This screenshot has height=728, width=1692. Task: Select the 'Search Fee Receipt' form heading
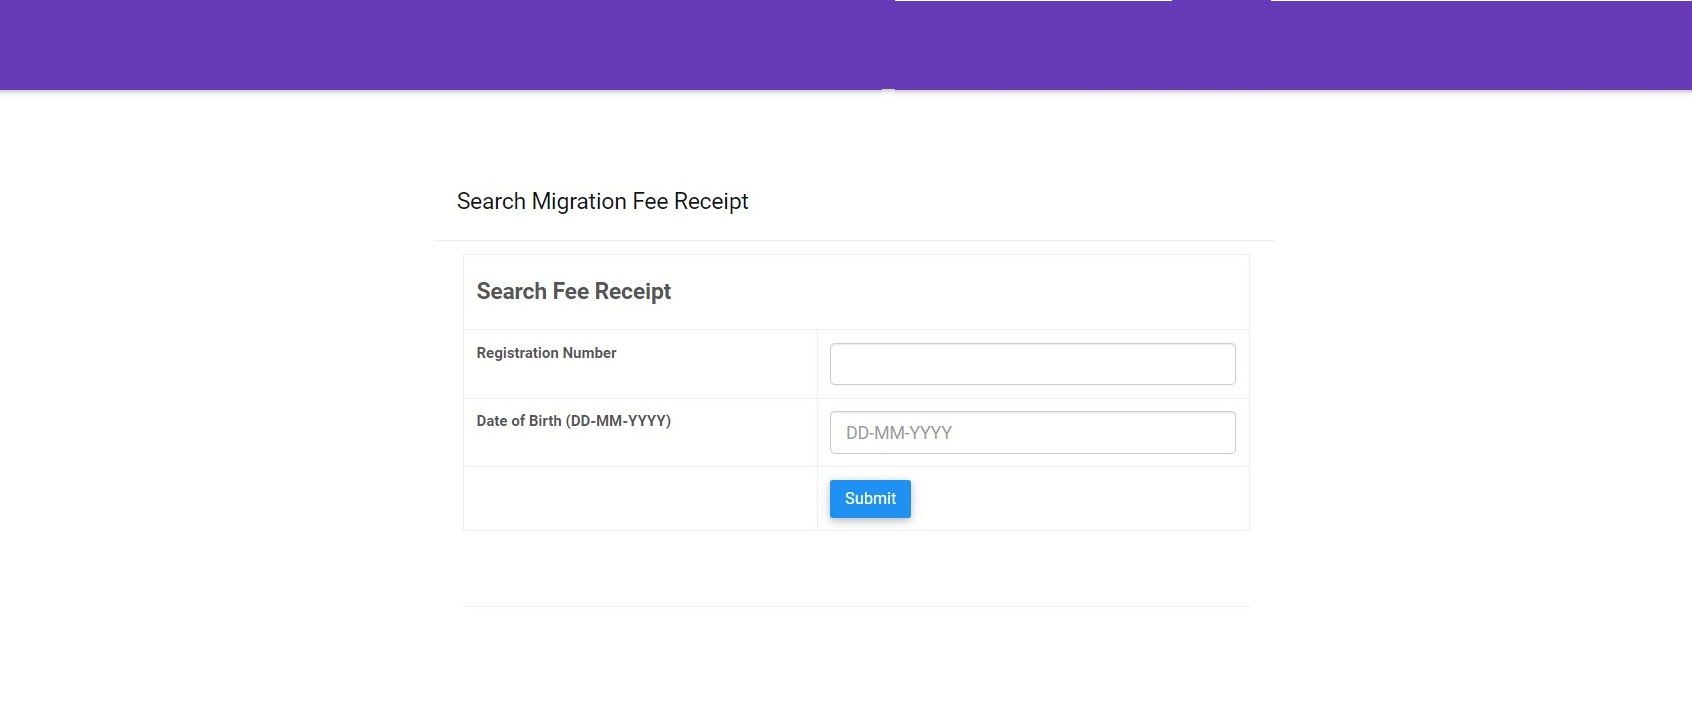[x=573, y=292]
